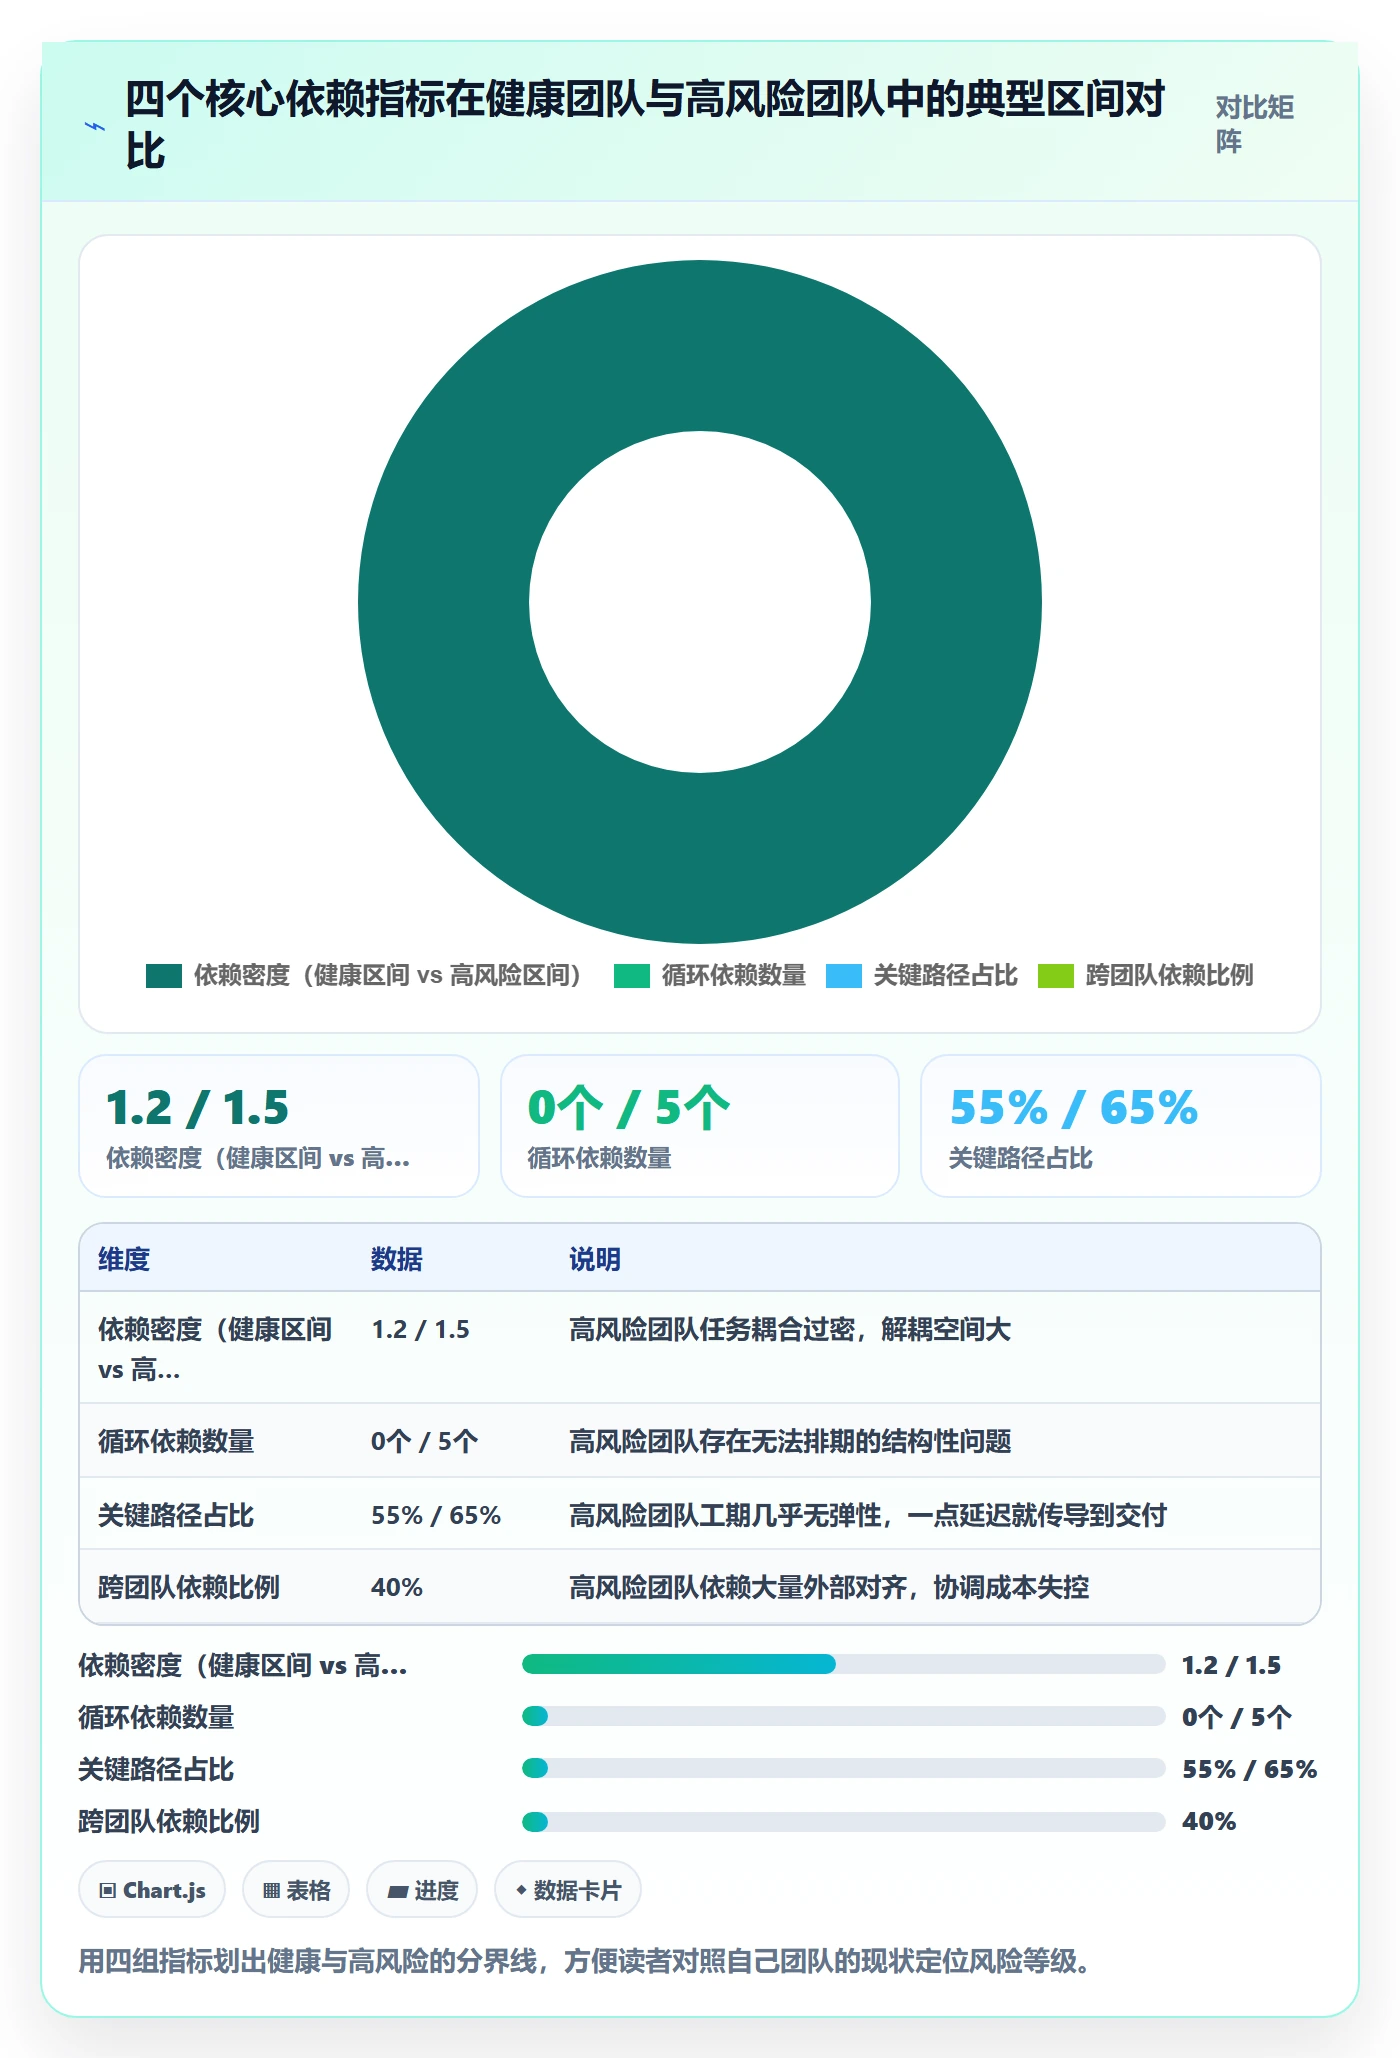1400x2058 pixels.
Task: Toggle the 循环依赖数量 legend color swatch
Action: 632,975
